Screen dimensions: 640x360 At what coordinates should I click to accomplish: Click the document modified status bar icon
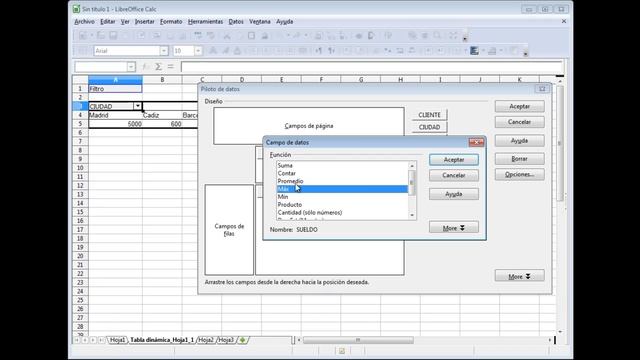coord(342,351)
